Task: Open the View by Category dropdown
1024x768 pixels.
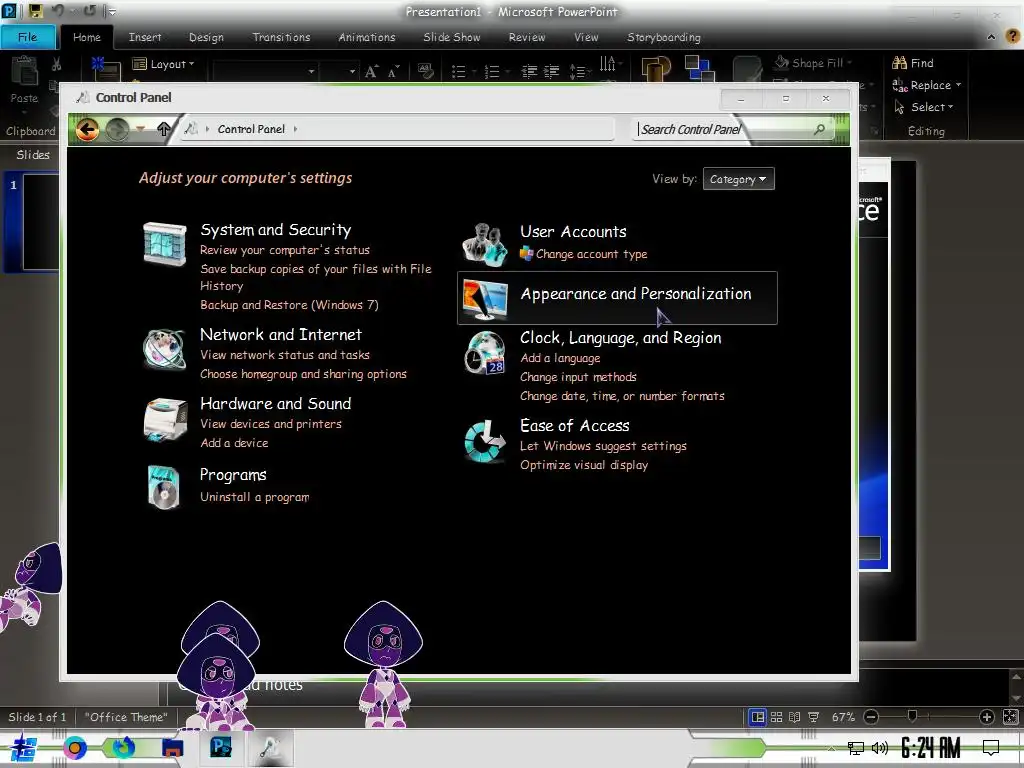Action: [739, 179]
